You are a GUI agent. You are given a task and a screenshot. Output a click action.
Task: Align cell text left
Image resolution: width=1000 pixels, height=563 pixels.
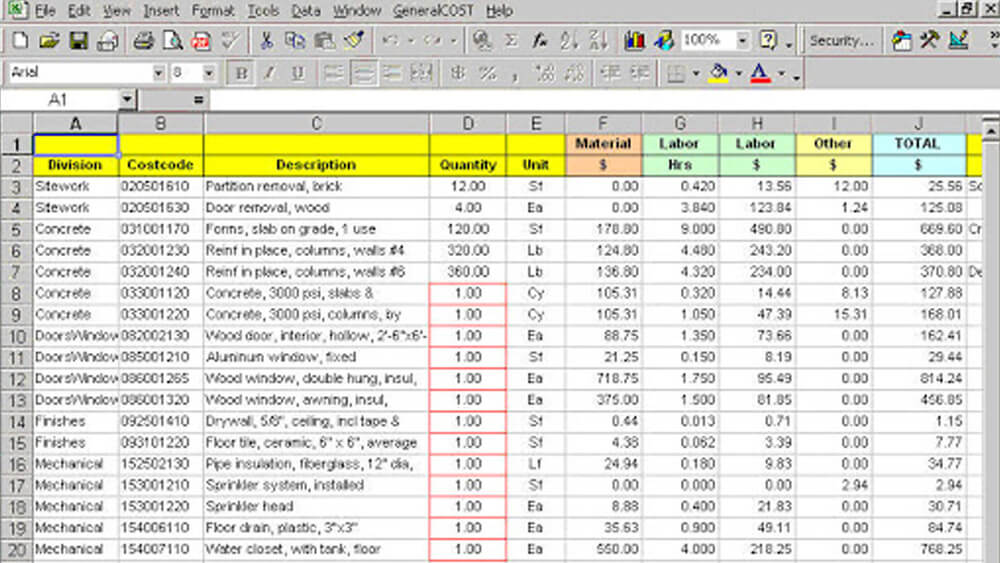[334, 73]
